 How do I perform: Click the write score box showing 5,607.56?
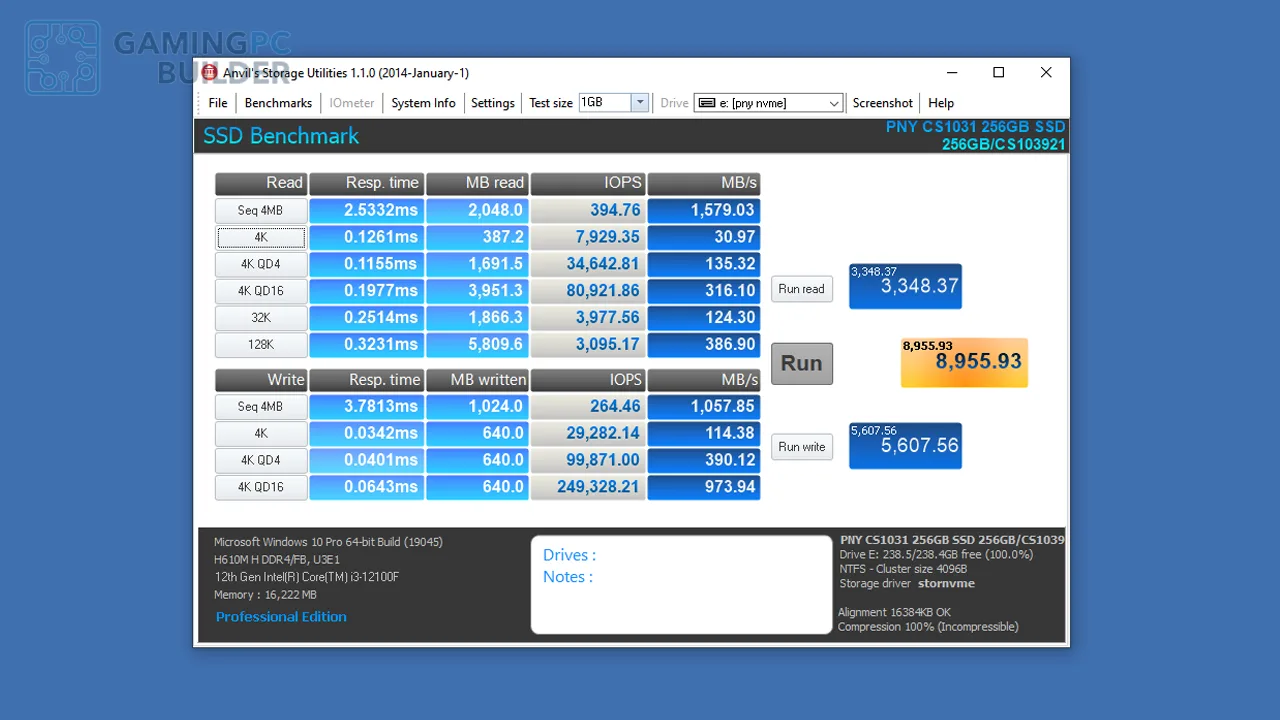tap(905, 445)
